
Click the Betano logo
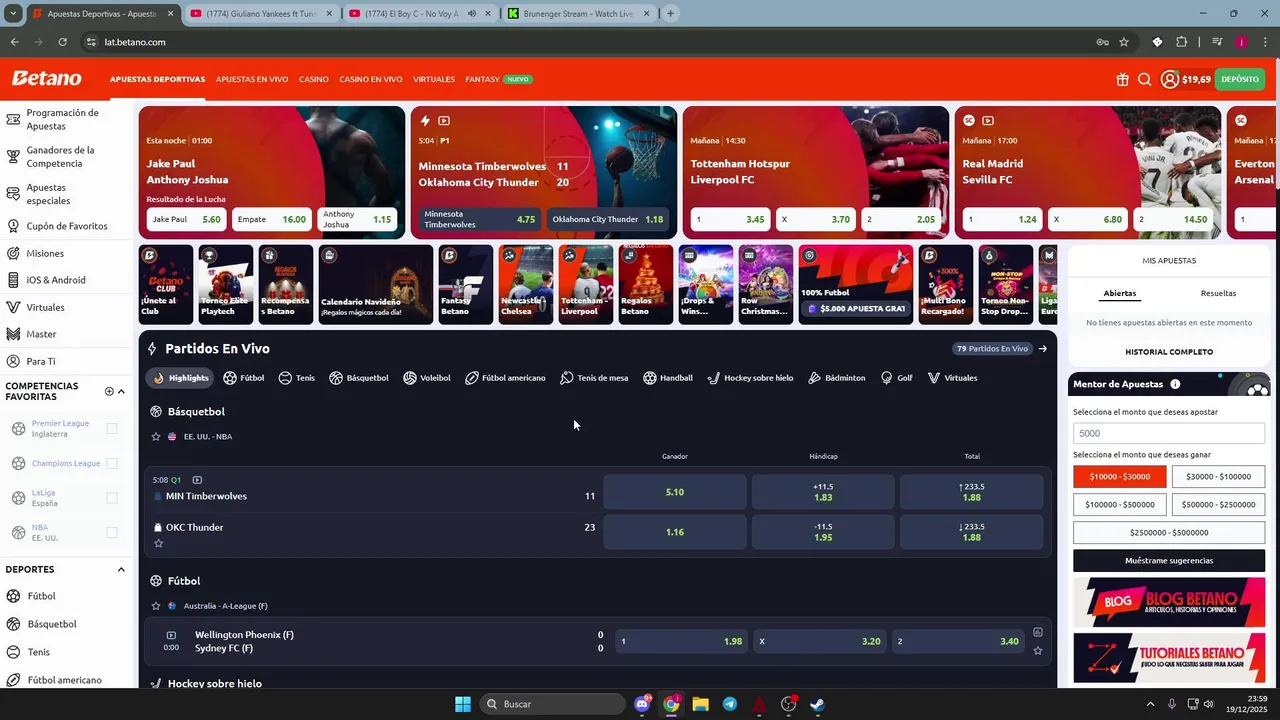(x=46, y=78)
